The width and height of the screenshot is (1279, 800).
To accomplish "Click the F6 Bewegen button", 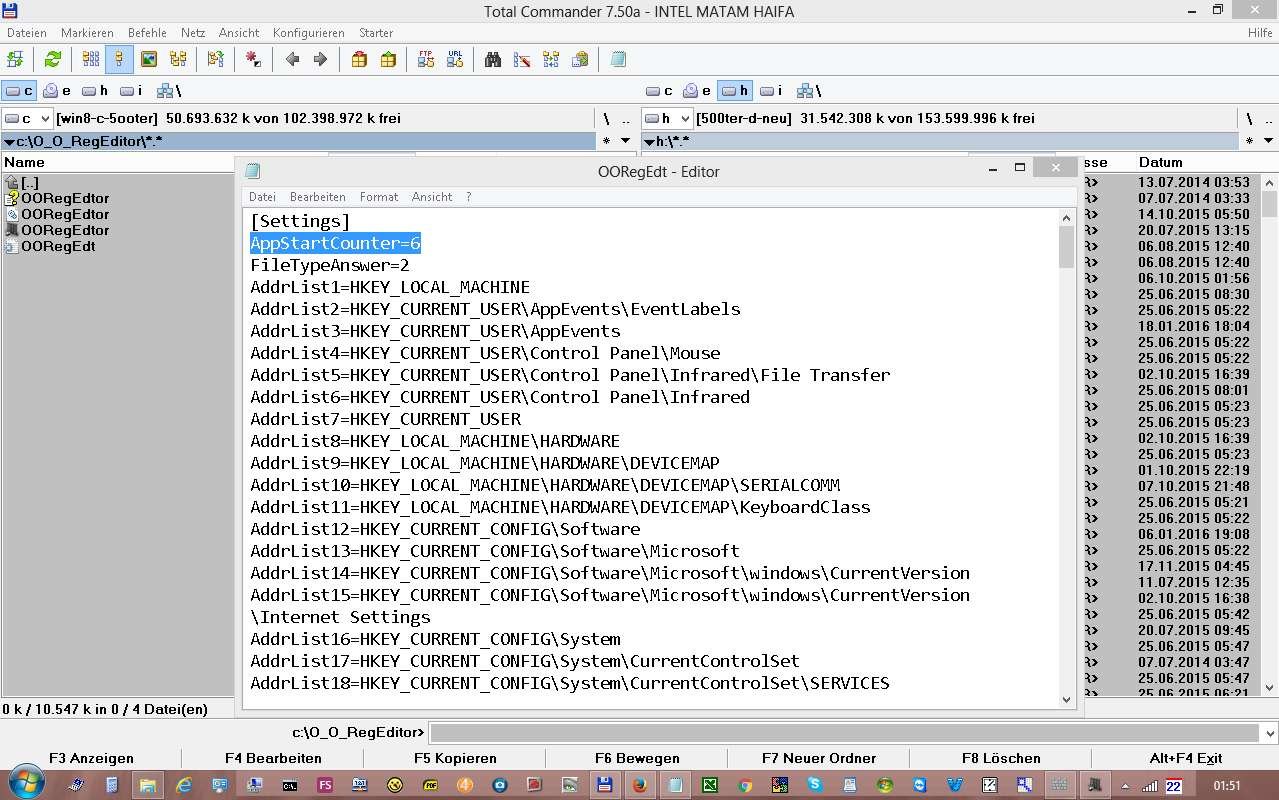I will [637, 758].
